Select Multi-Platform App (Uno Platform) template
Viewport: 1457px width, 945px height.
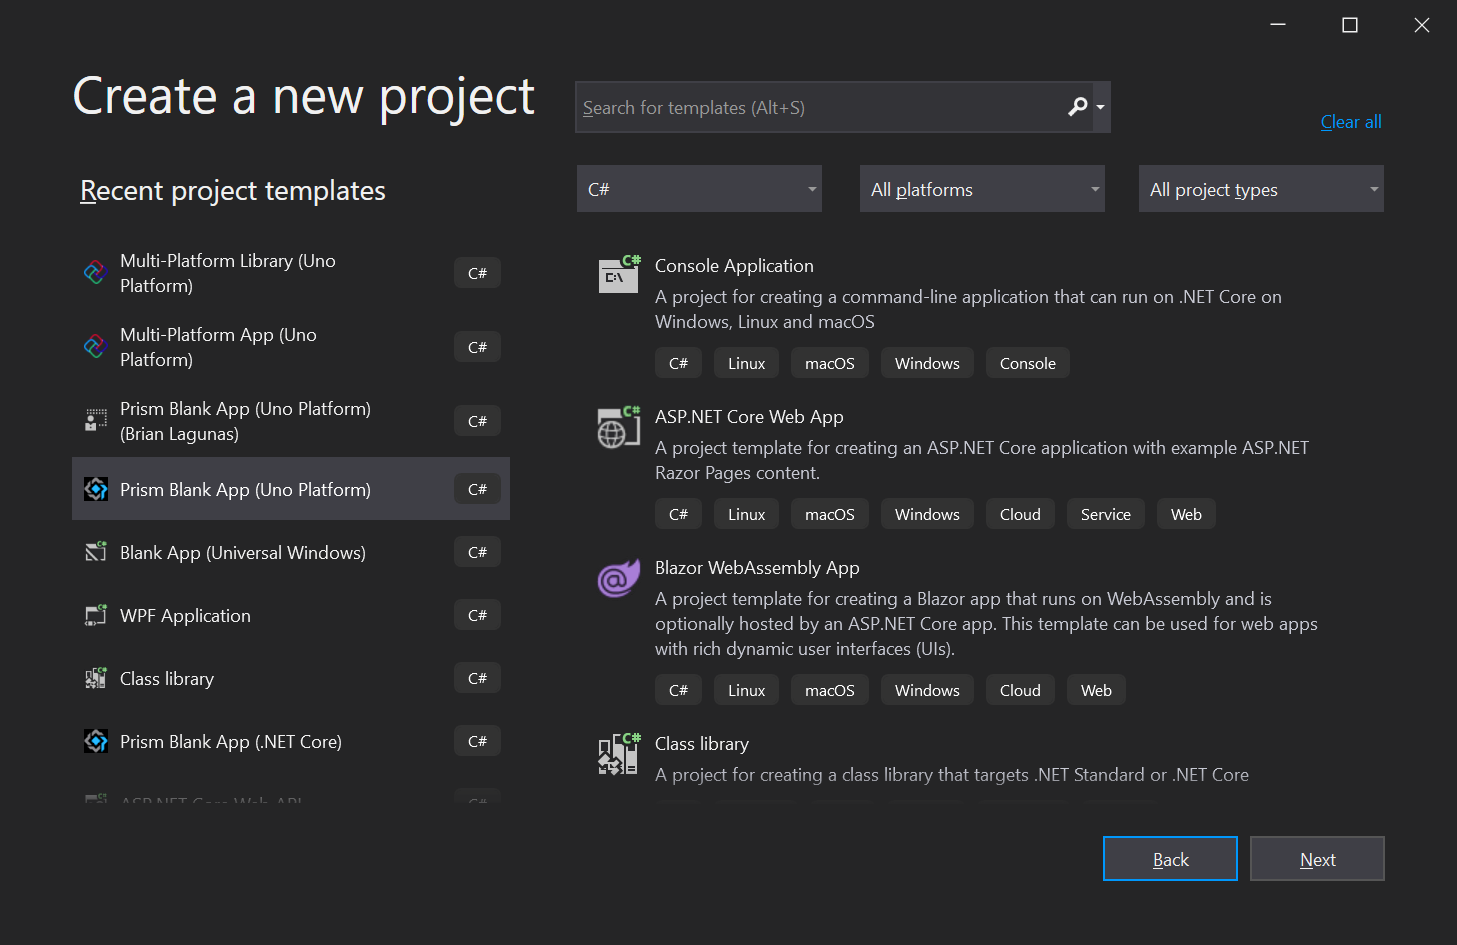(x=291, y=347)
